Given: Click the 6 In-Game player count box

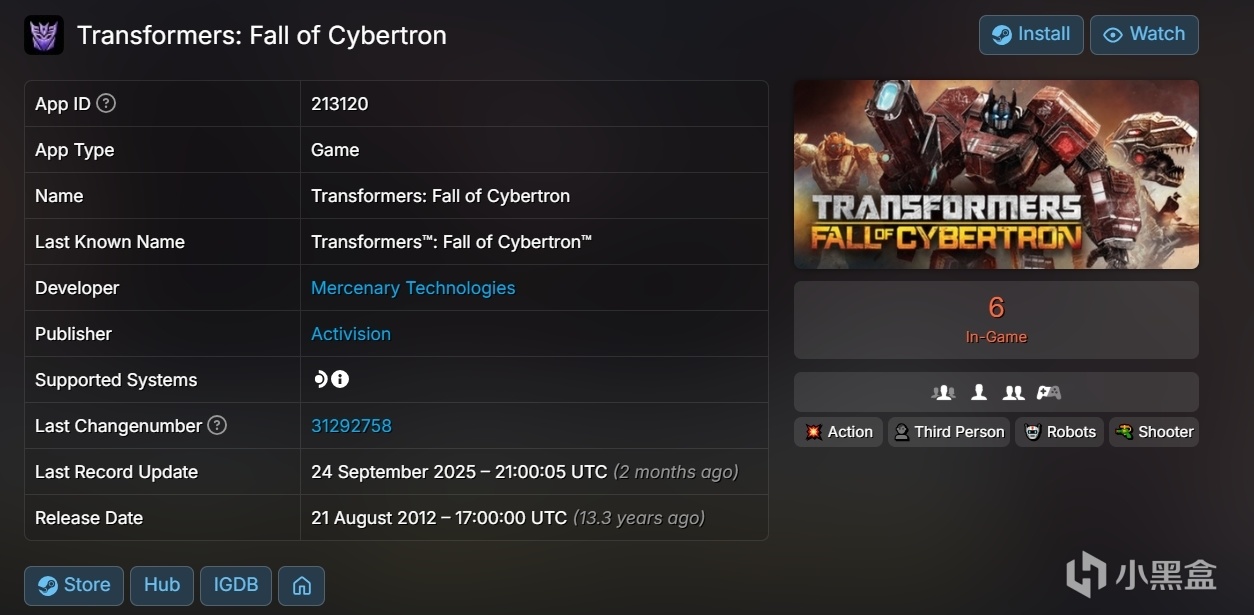Looking at the screenshot, I should tap(996, 320).
